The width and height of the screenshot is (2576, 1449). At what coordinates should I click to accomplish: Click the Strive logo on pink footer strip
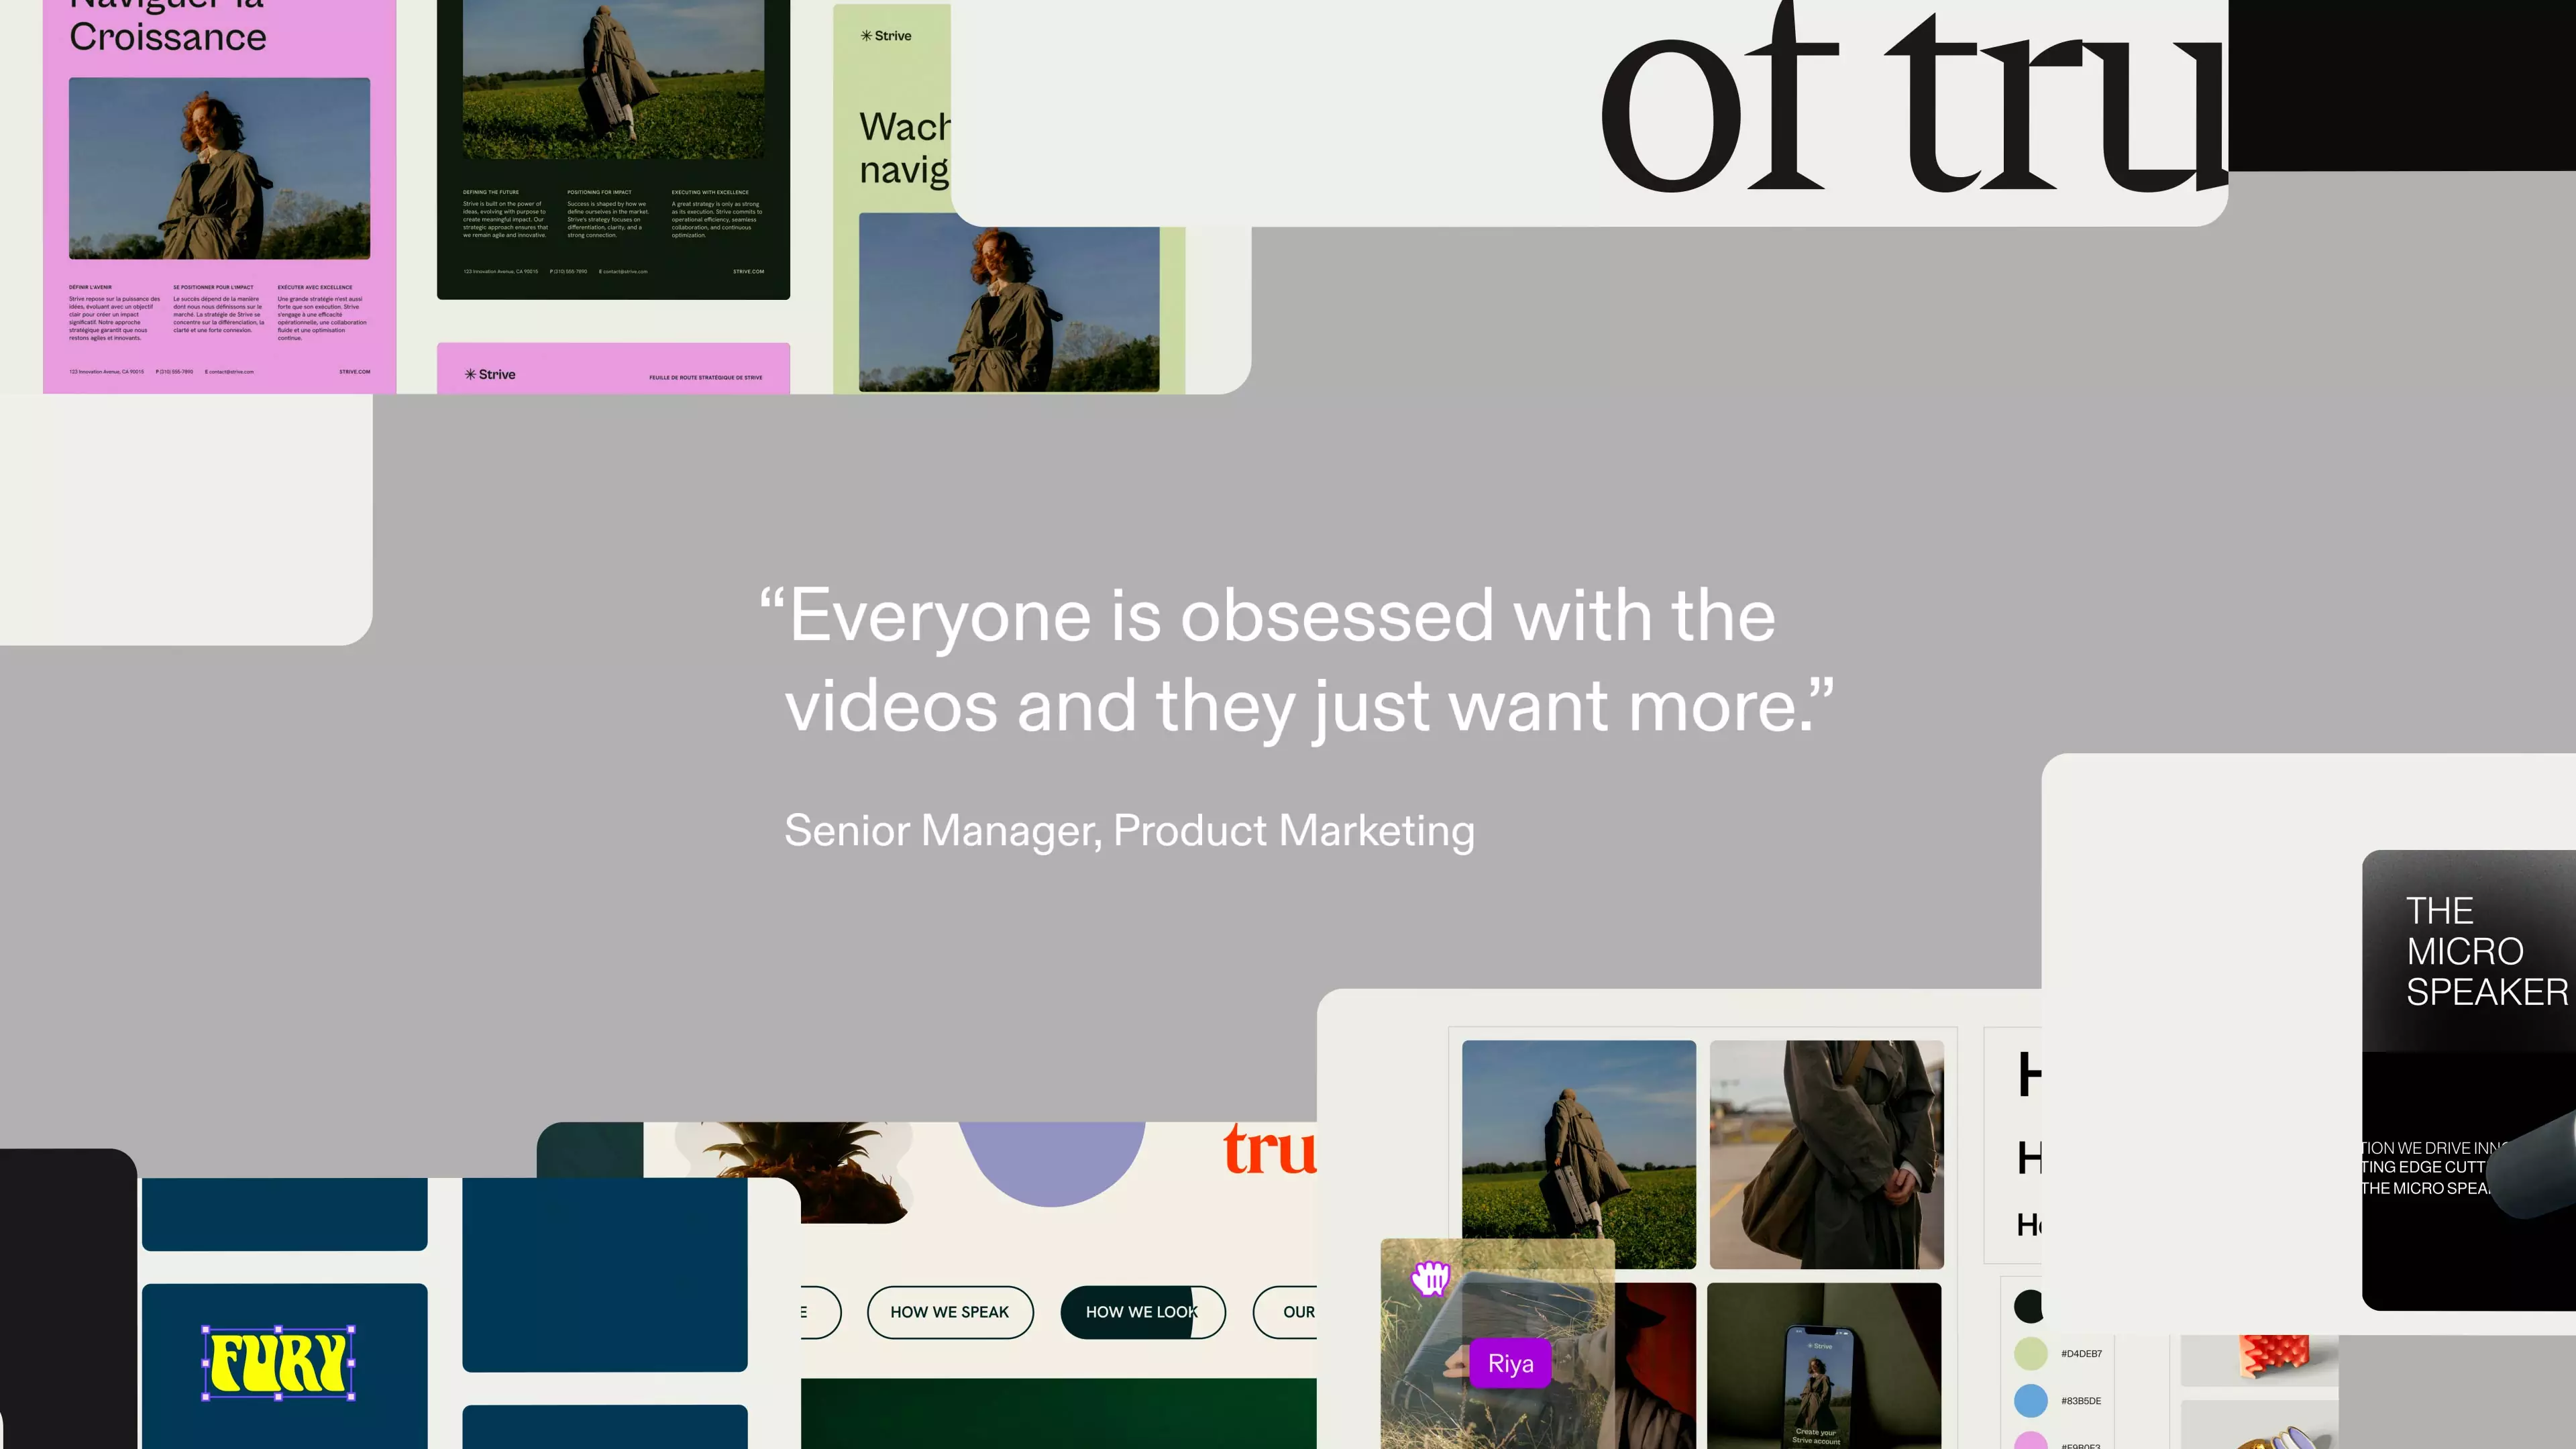pos(490,374)
